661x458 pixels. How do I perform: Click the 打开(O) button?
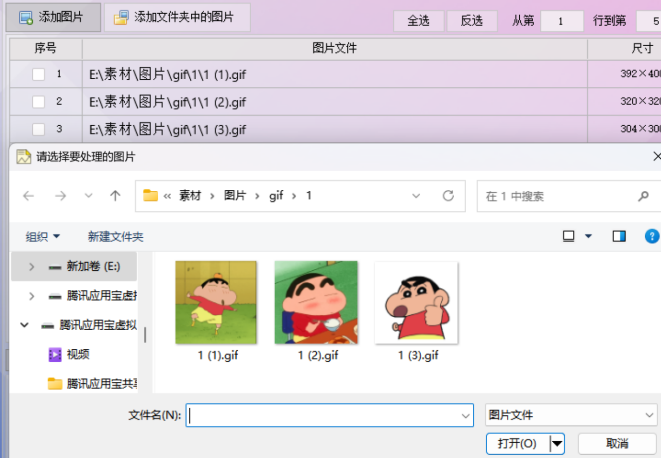(518, 444)
